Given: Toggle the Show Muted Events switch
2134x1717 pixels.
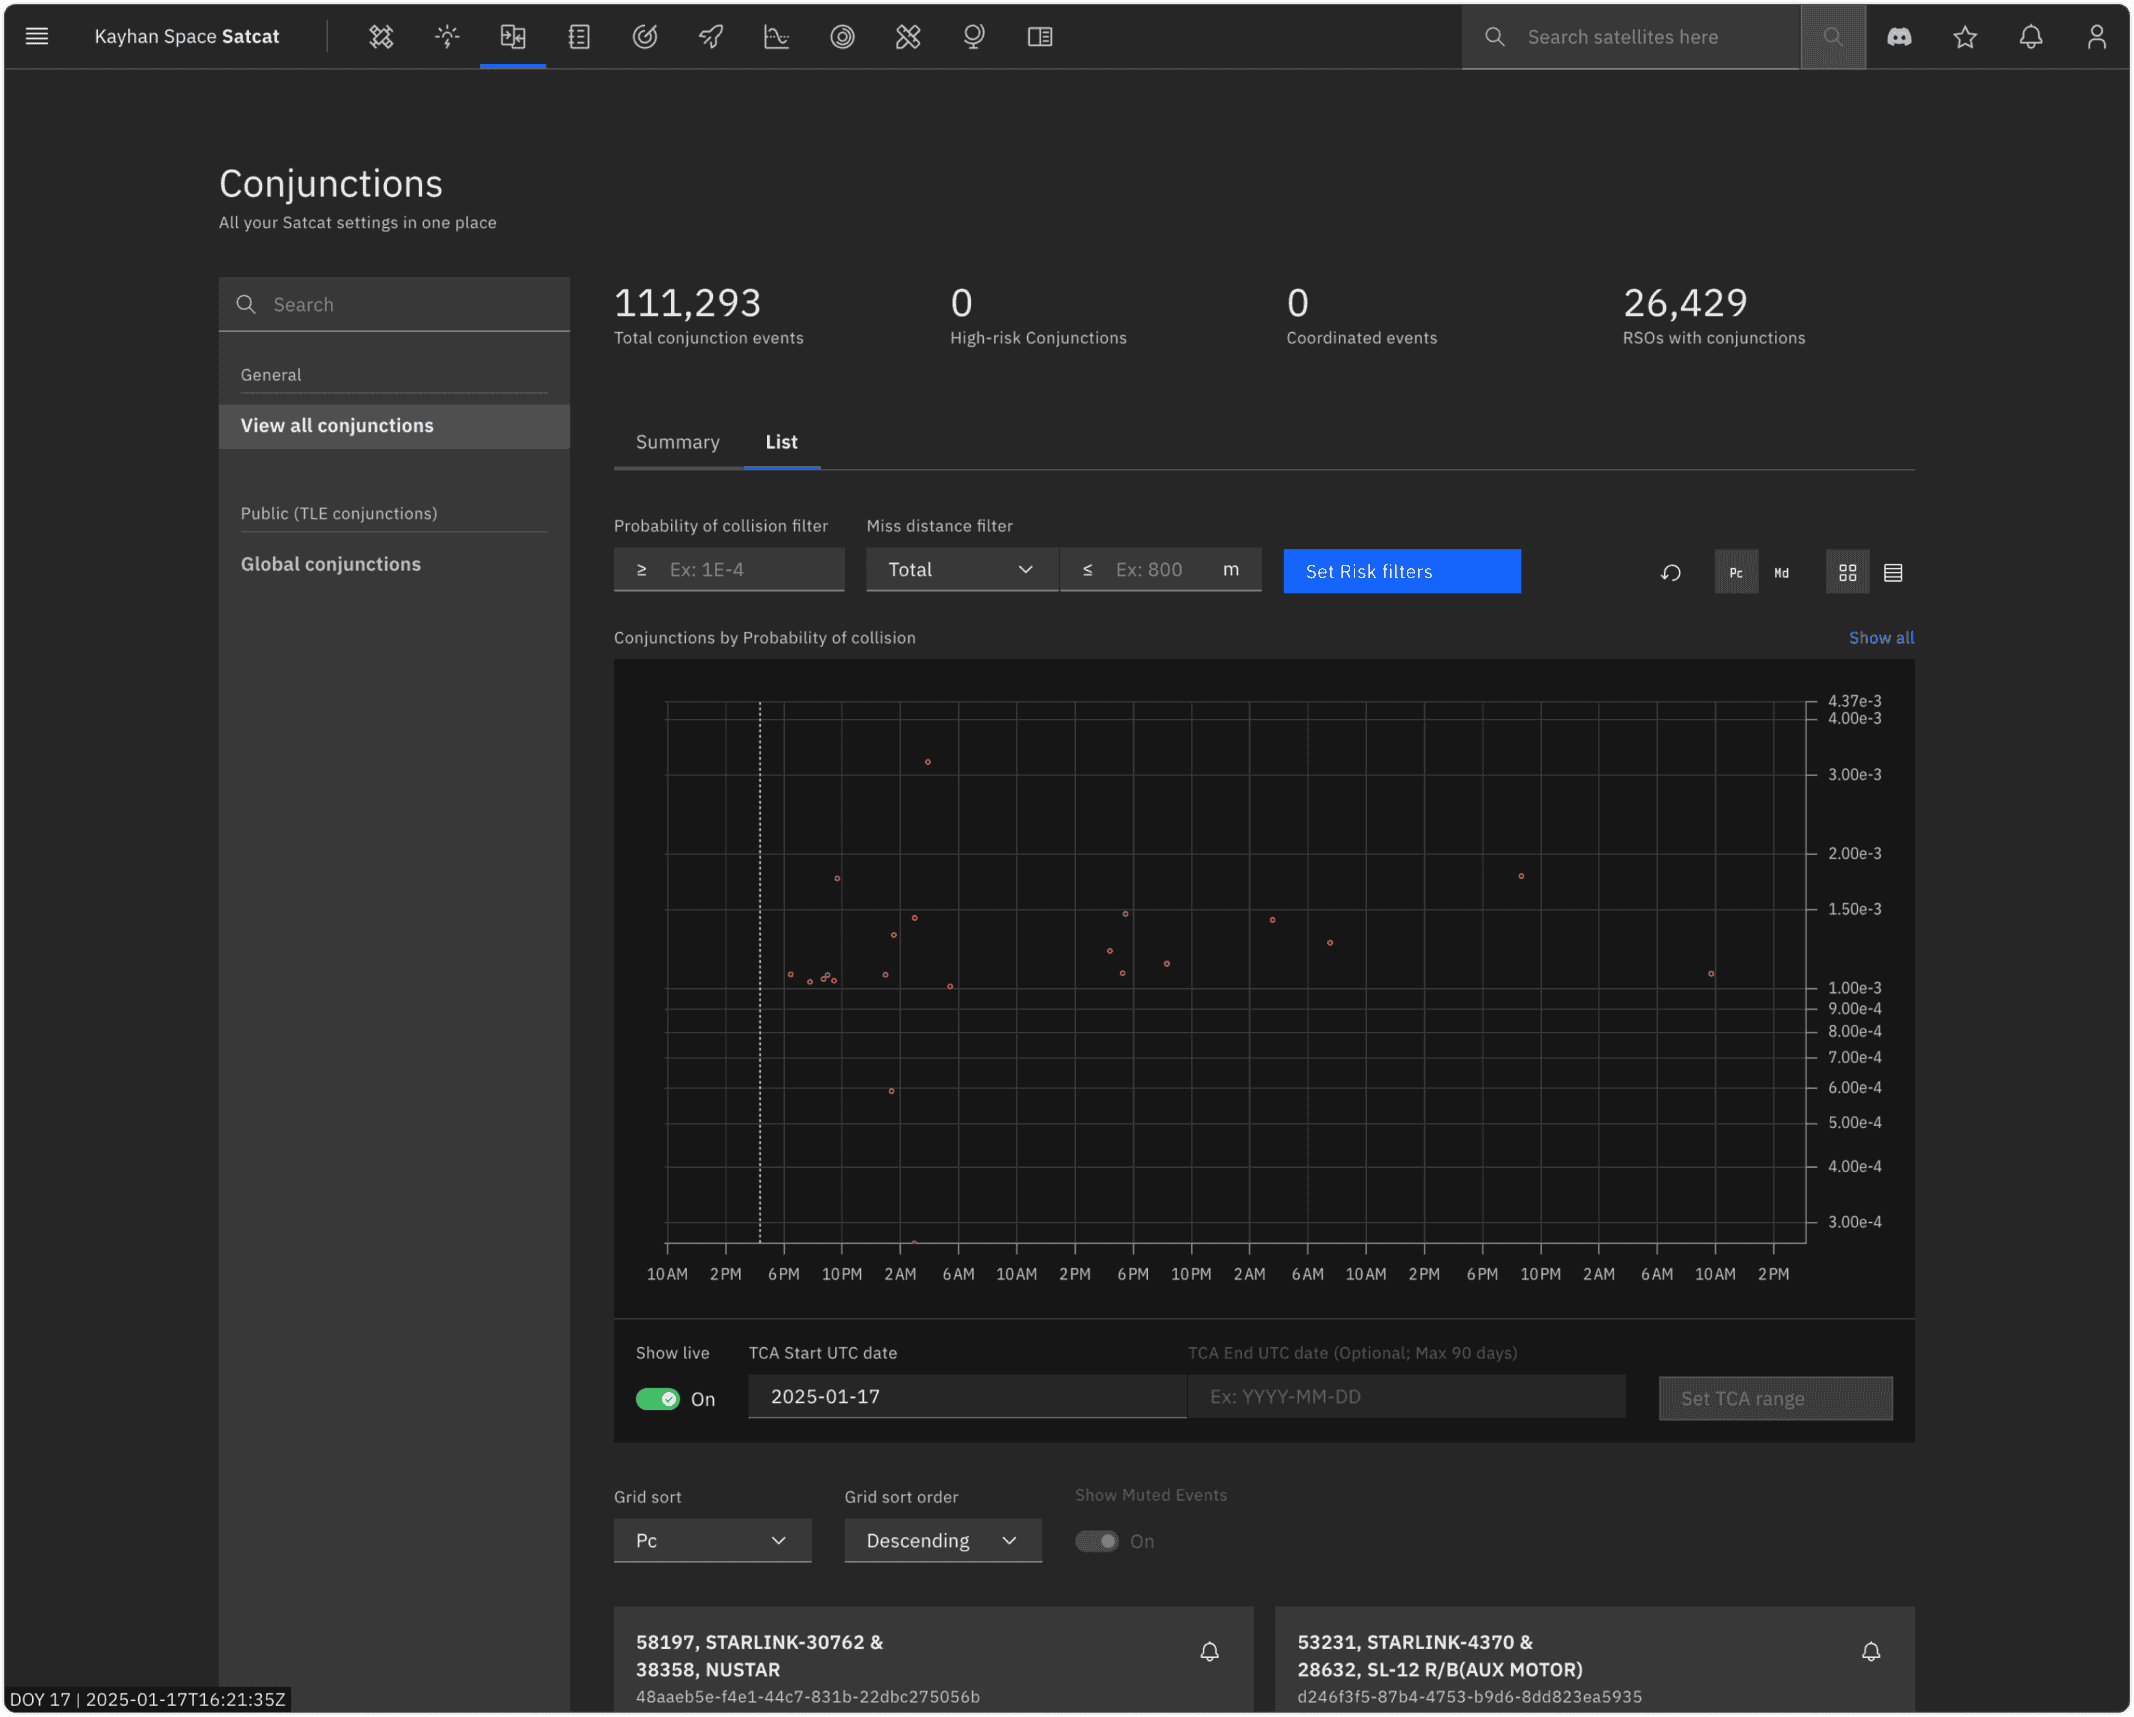Looking at the screenshot, I should pyautogui.click(x=1097, y=1541).
